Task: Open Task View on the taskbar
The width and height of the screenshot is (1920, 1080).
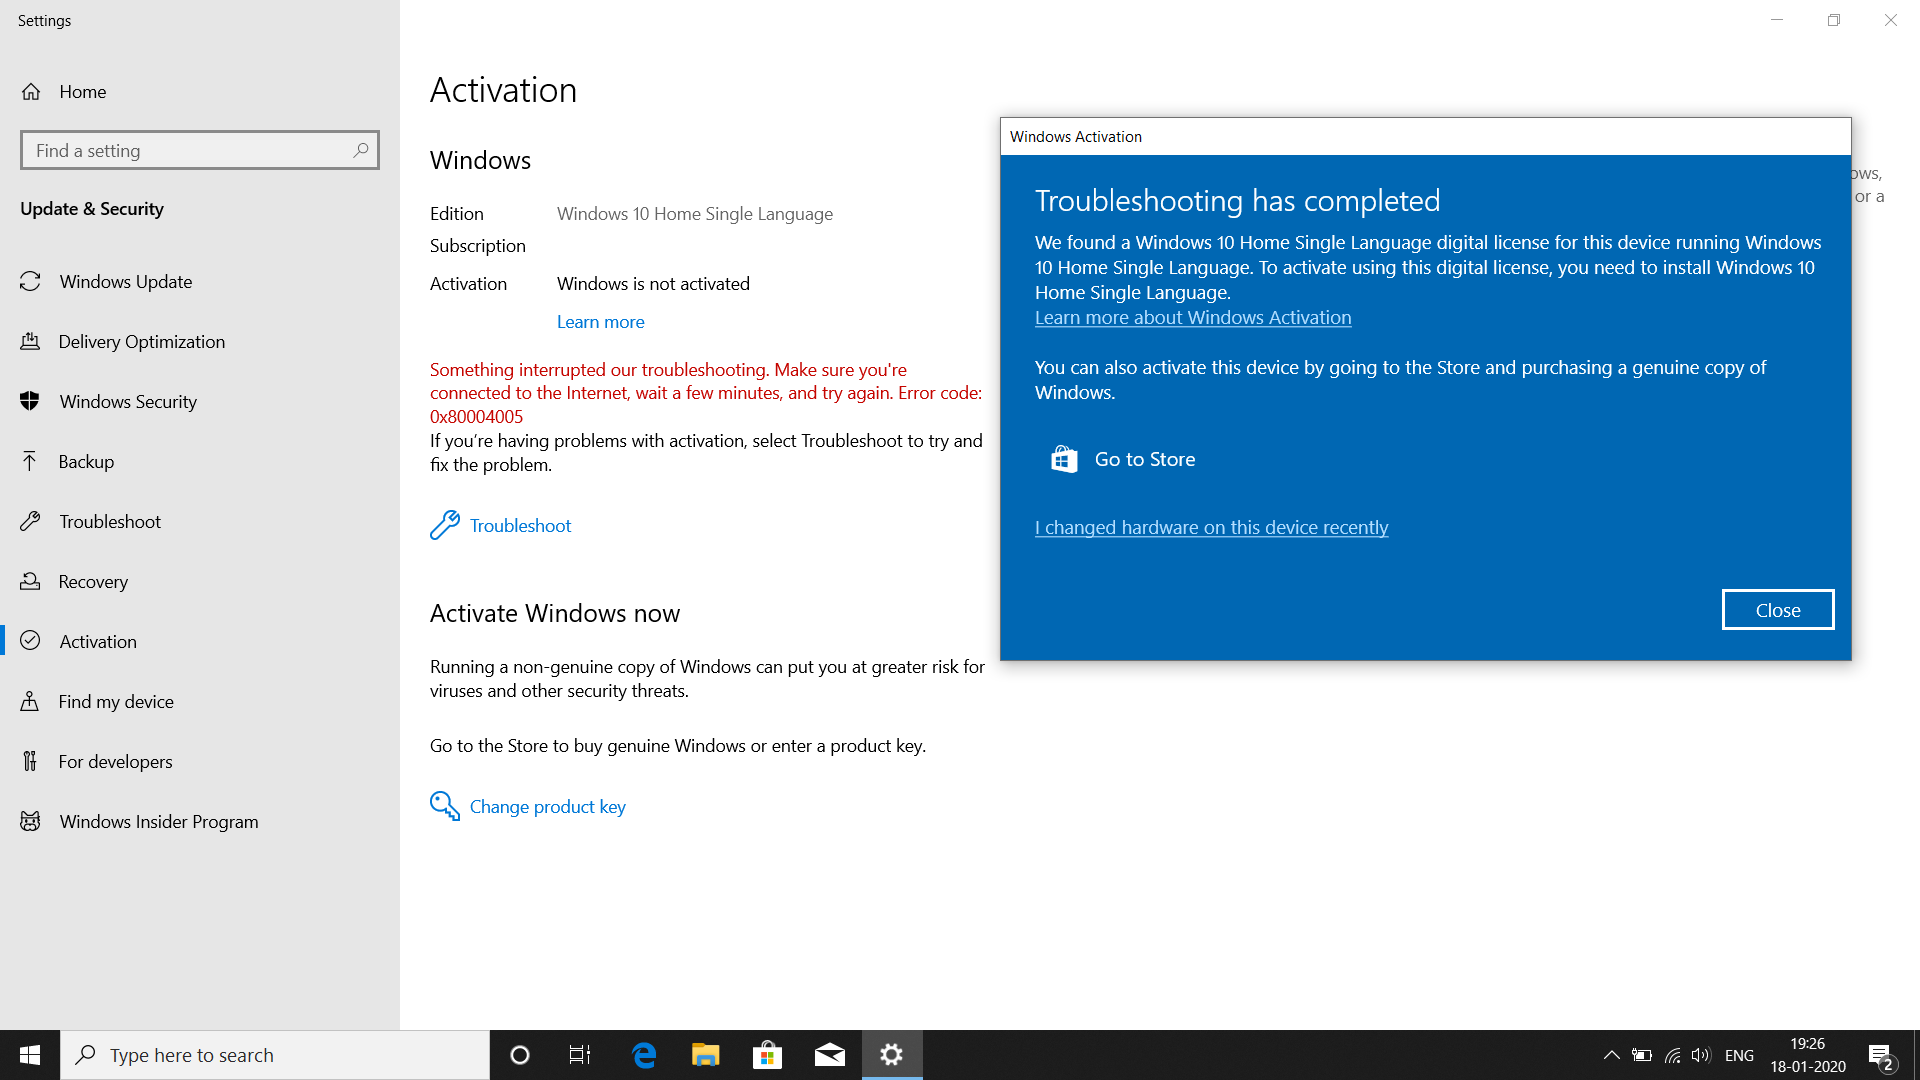Action: coord(580,1055)
